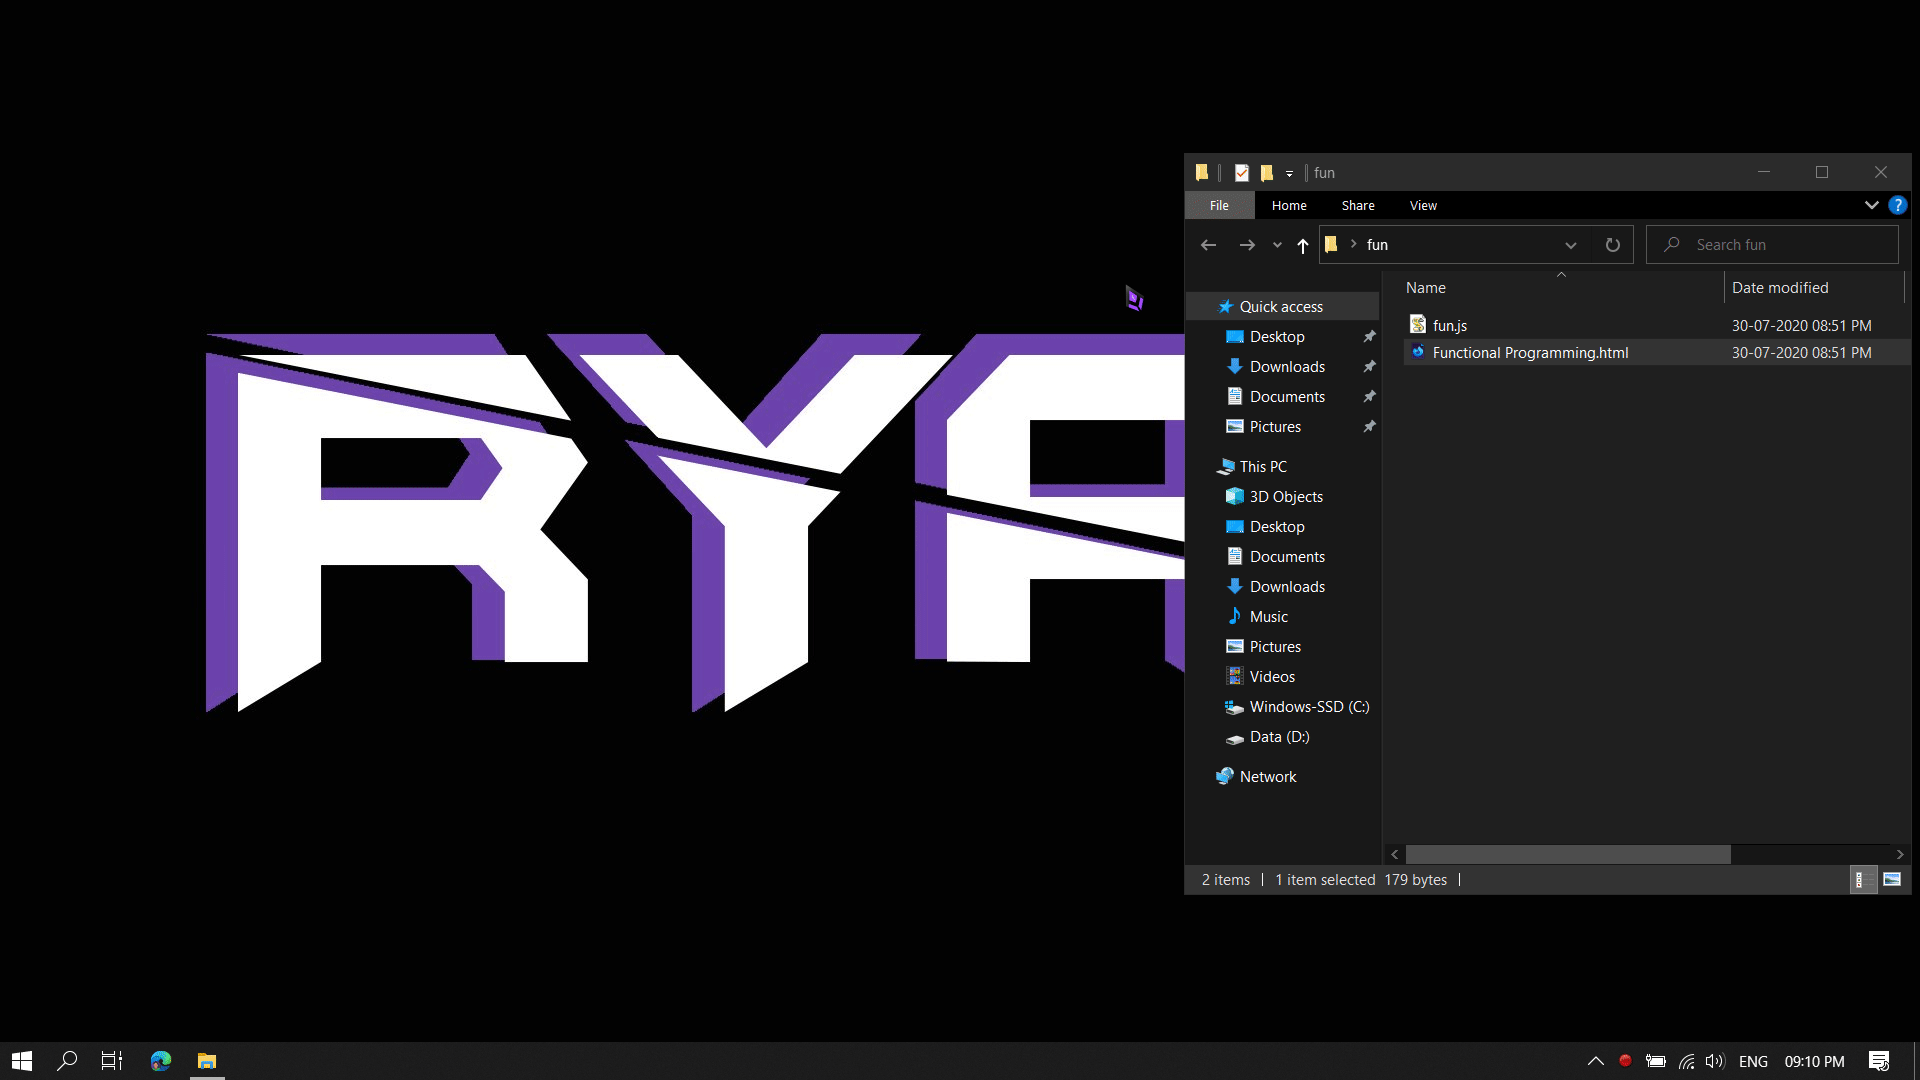1920x1080 pixels.
Task: Click the Functional Programming.html file icon
Action: [1417, 352]
